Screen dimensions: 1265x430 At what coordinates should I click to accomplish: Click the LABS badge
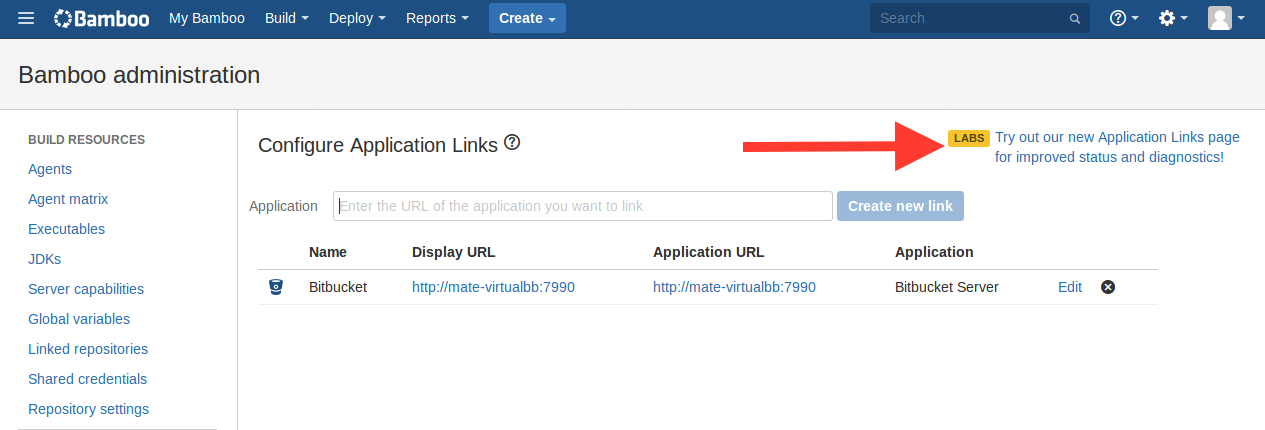point(968,138)
